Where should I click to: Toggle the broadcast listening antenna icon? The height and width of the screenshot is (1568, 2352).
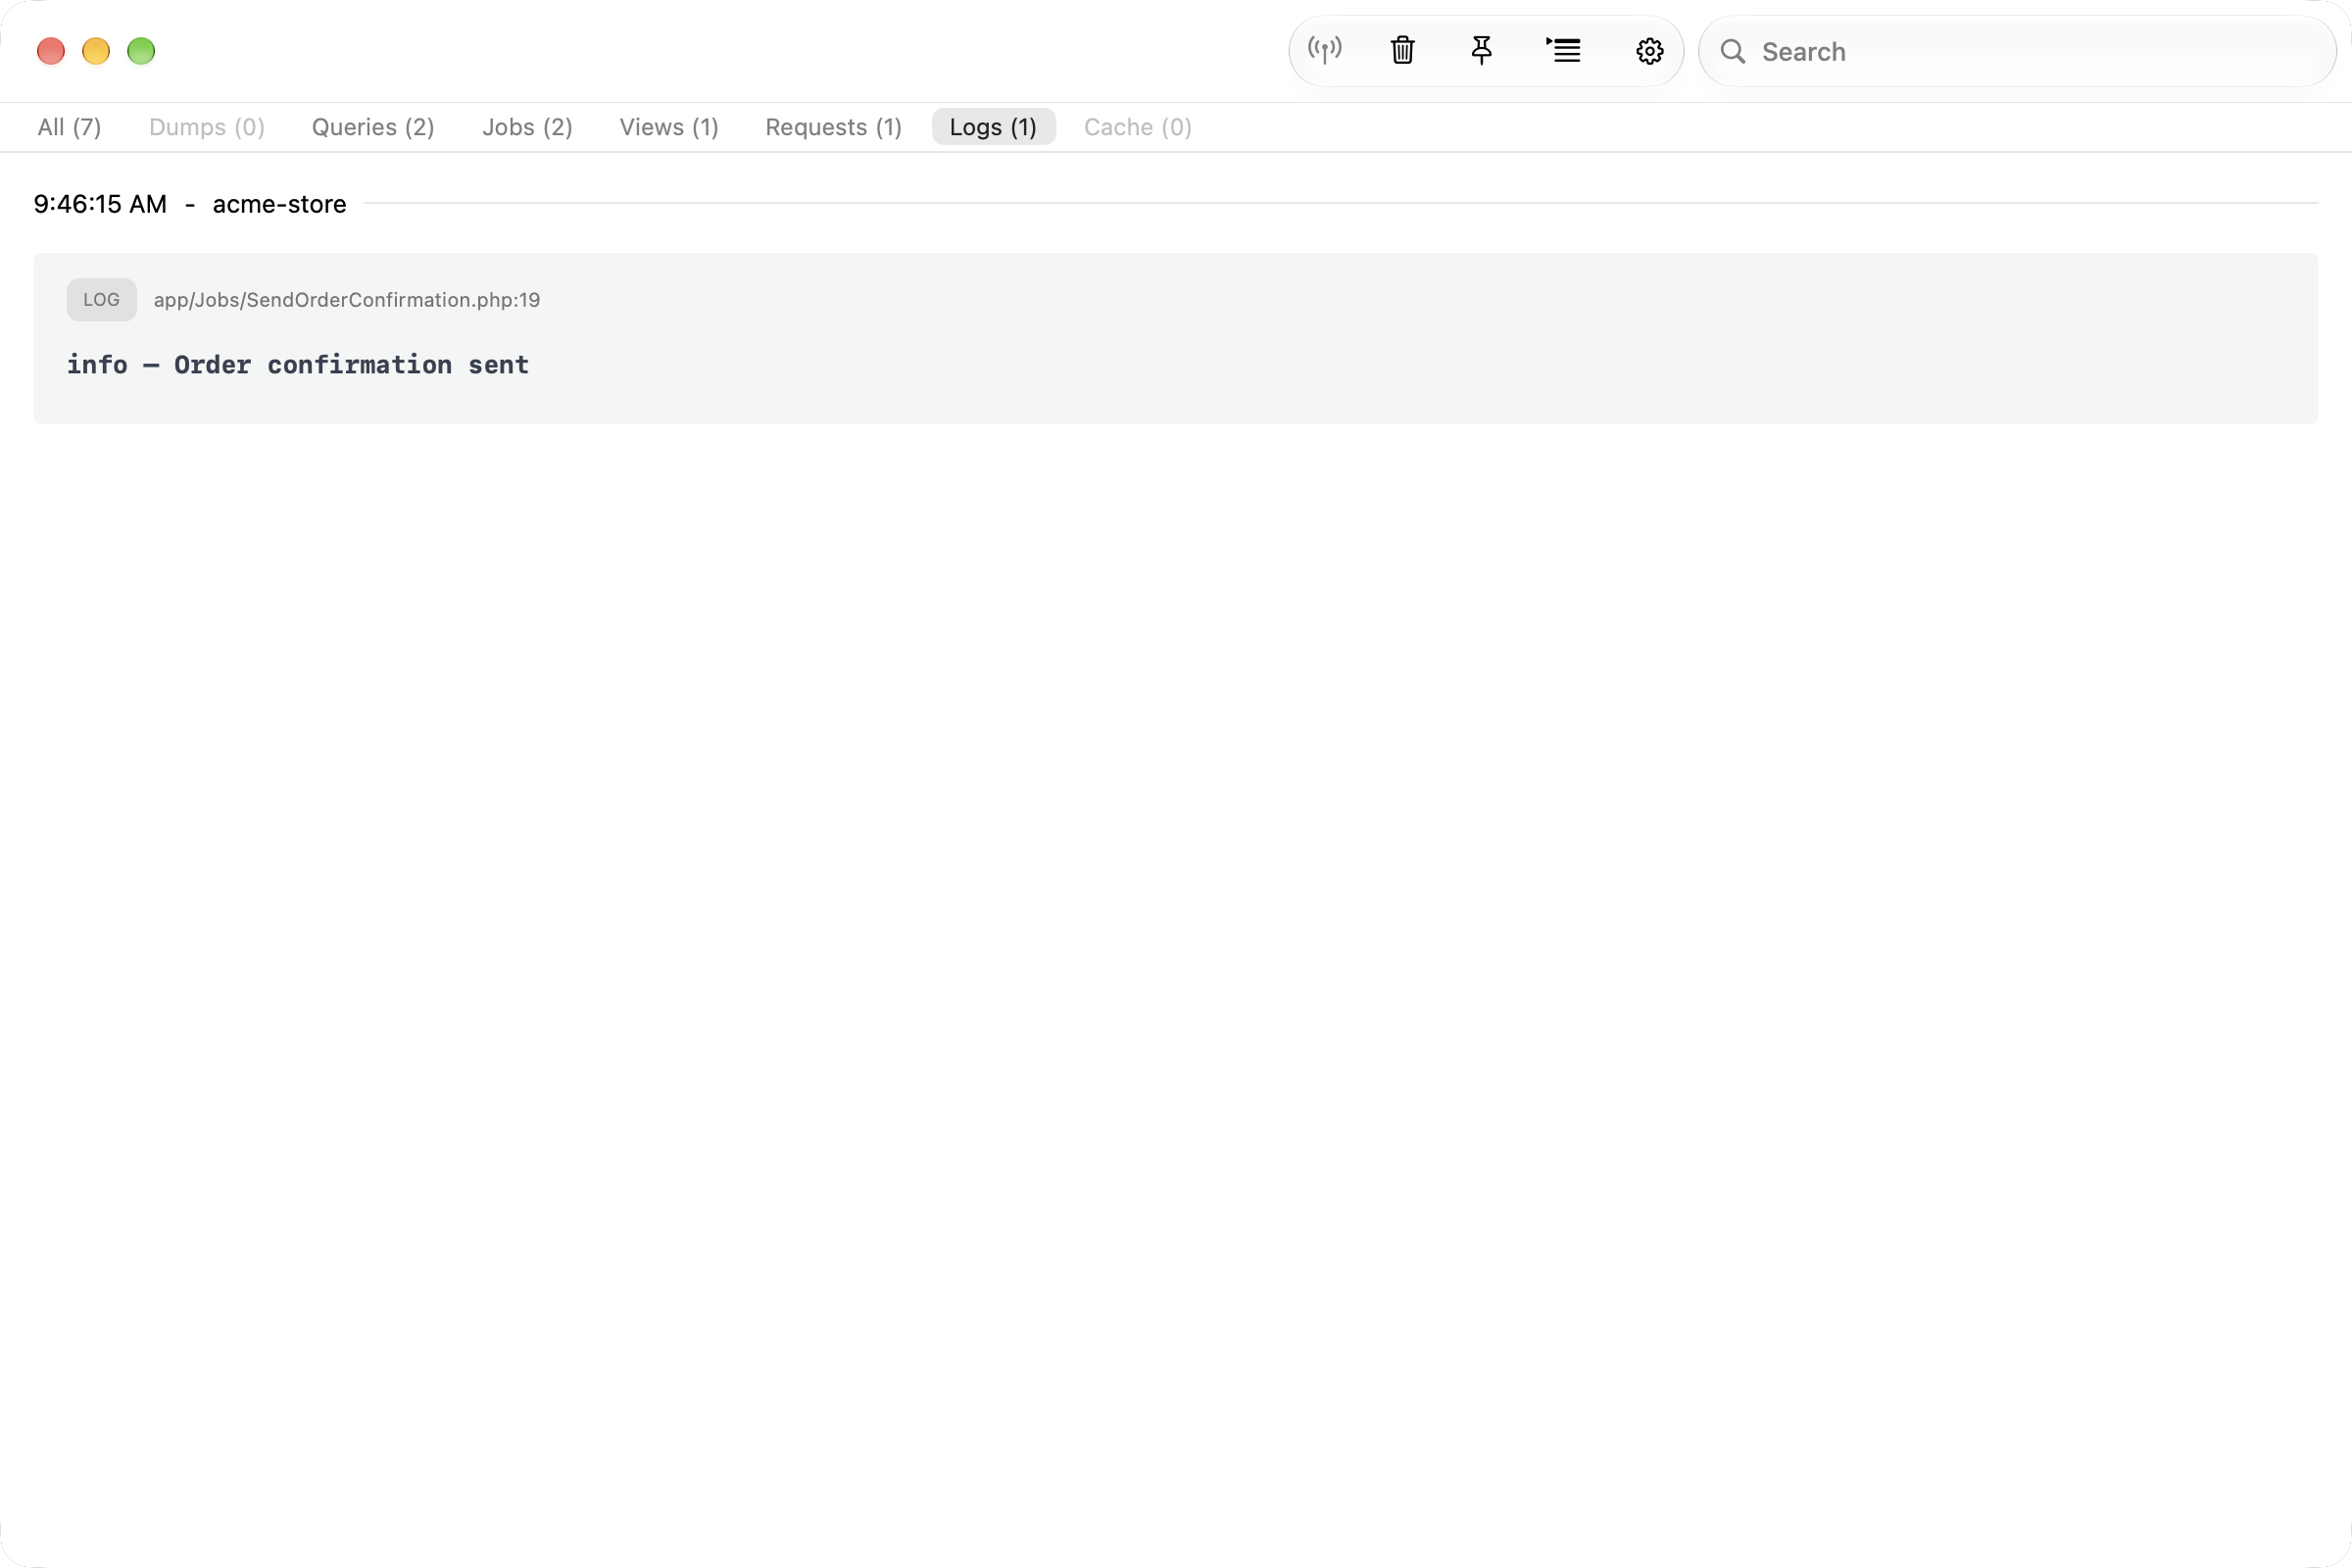[x=1325, y=50]
